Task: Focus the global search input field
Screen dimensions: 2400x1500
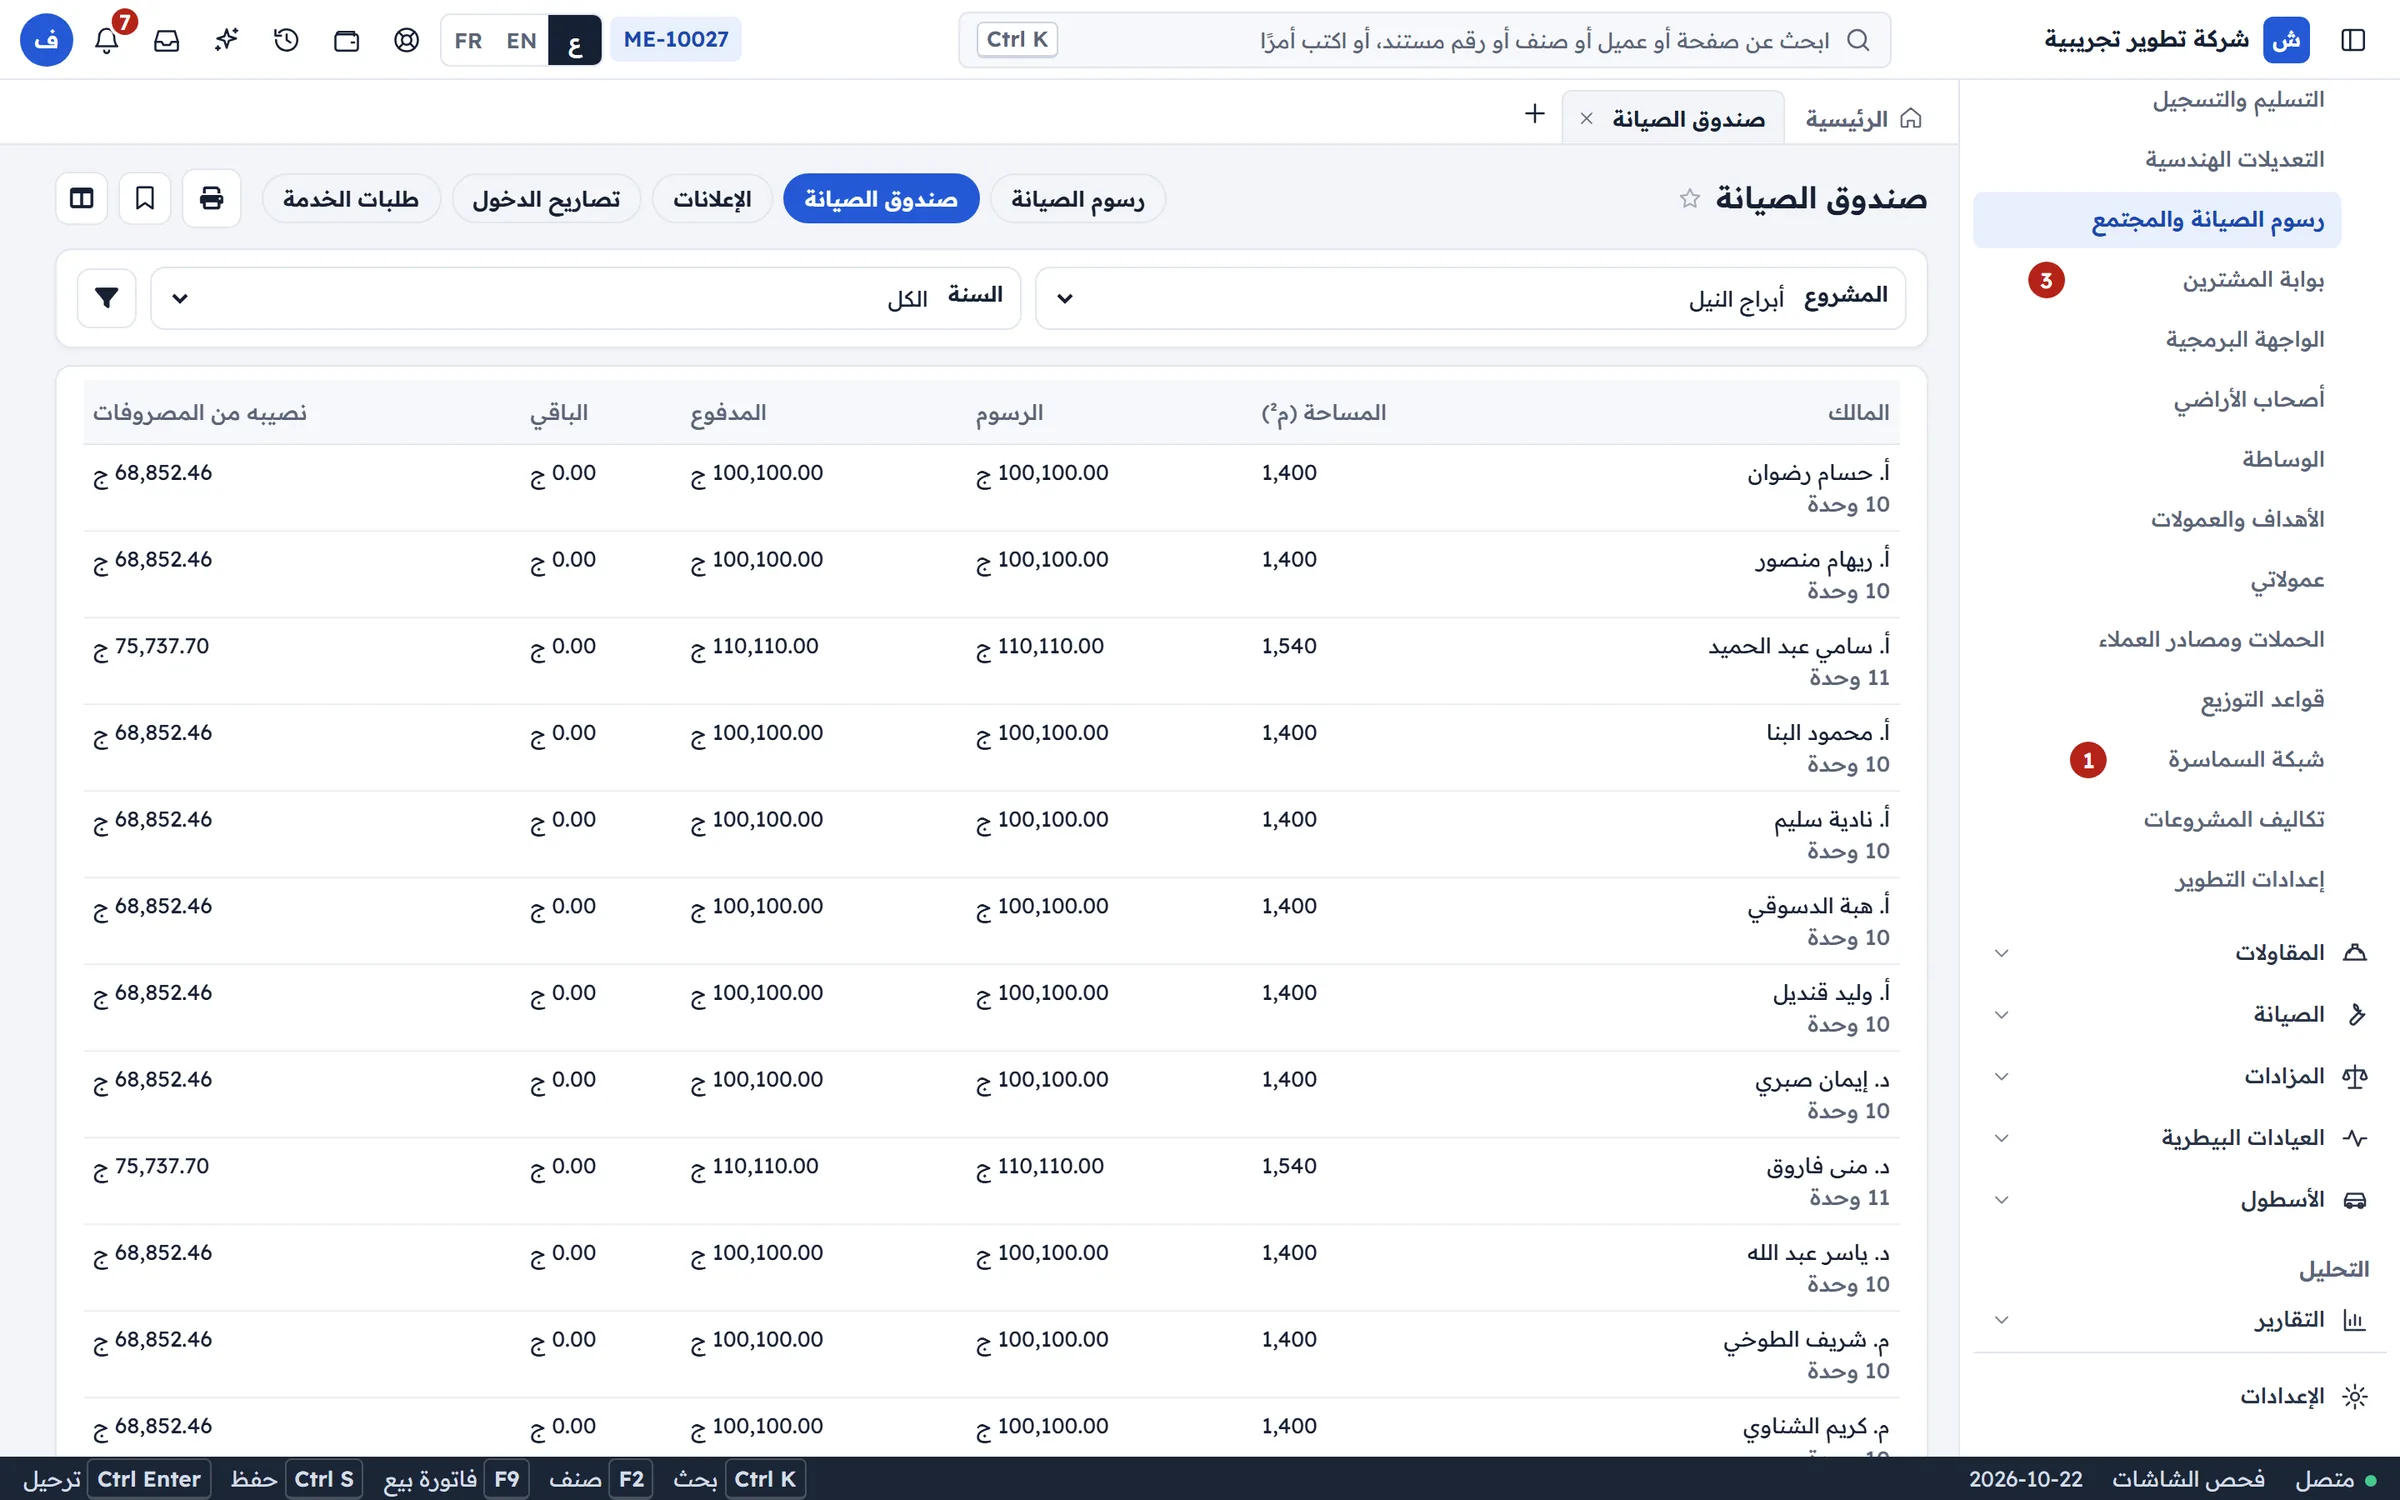Action: pos(1424,40)
